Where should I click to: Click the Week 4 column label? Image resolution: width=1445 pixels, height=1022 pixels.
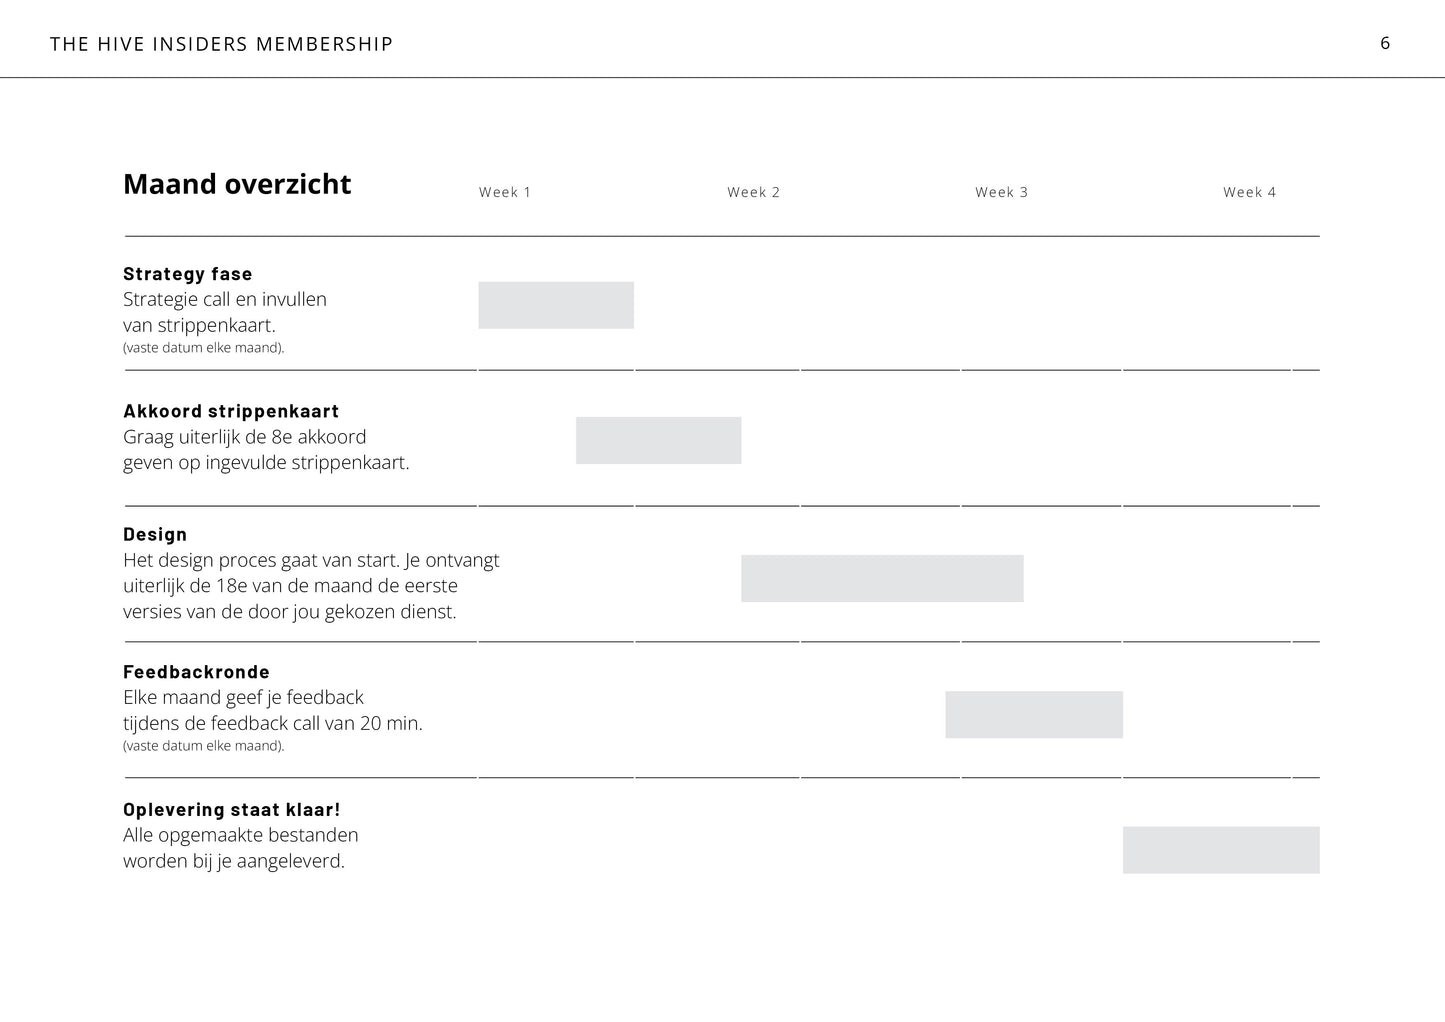point(1249,192)
